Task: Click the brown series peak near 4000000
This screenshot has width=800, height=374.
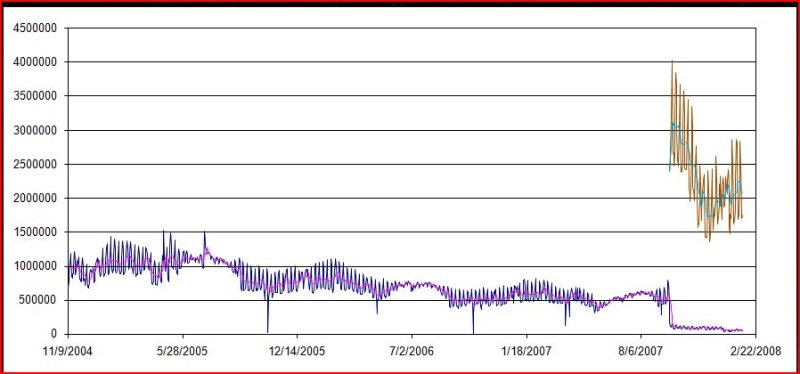Action: [672, 62]
